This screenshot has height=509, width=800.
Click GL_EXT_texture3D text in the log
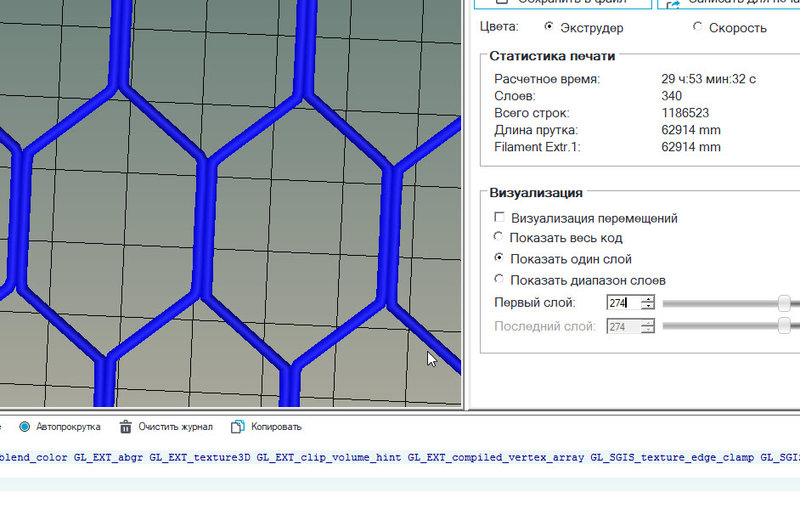coord(200,457)
